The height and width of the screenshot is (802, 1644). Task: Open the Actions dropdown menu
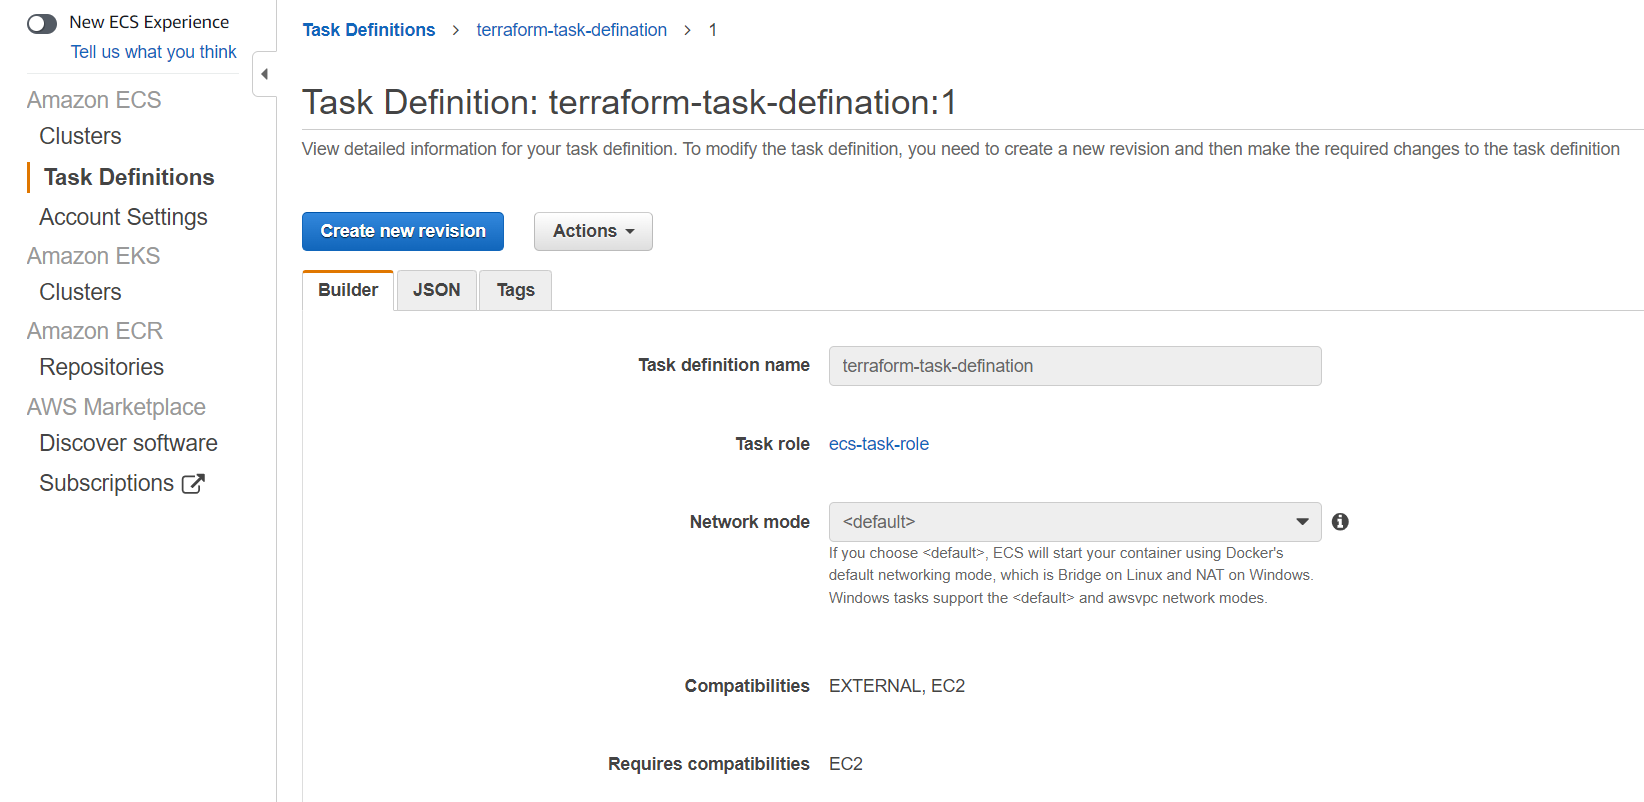pyautogui.click(x=593, y=231)
